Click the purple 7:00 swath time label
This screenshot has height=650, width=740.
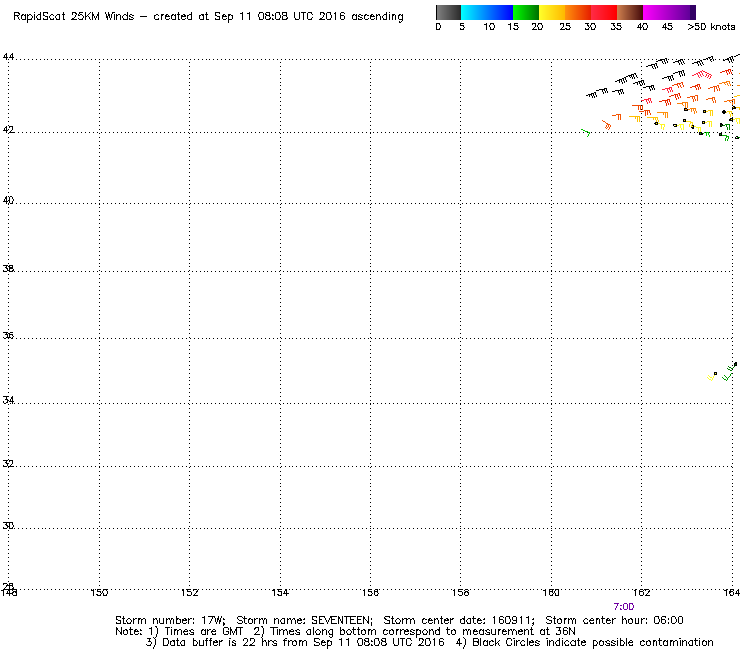(623, 607)
